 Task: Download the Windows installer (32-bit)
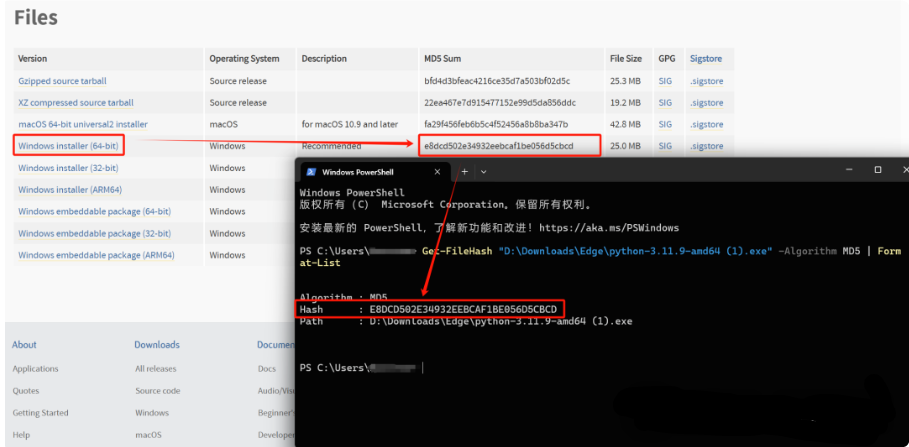point(68,168)
